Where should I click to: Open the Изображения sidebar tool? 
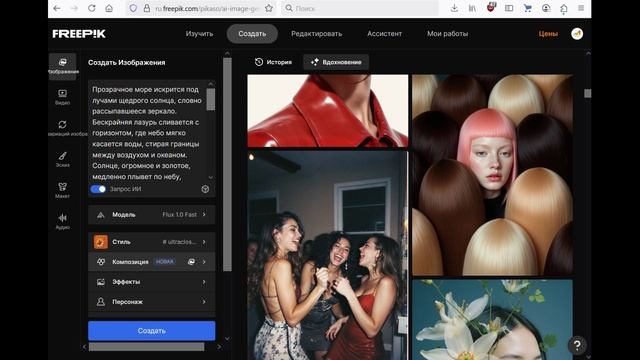click(62, 66)
